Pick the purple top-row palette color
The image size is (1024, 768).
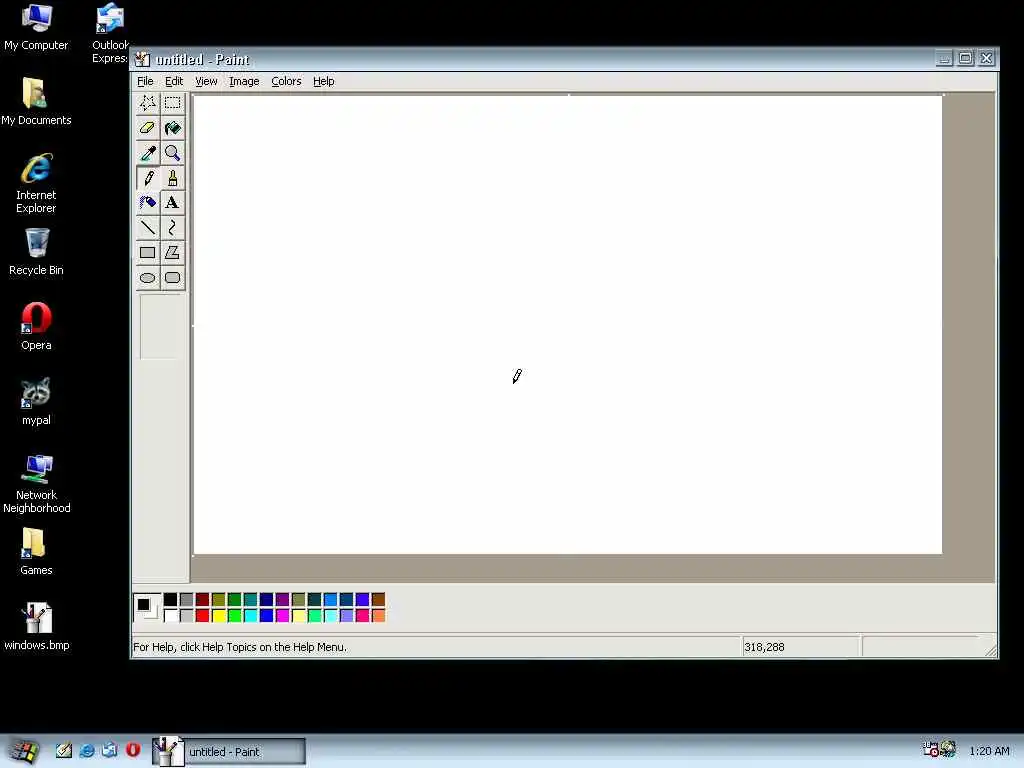(282, 600)
